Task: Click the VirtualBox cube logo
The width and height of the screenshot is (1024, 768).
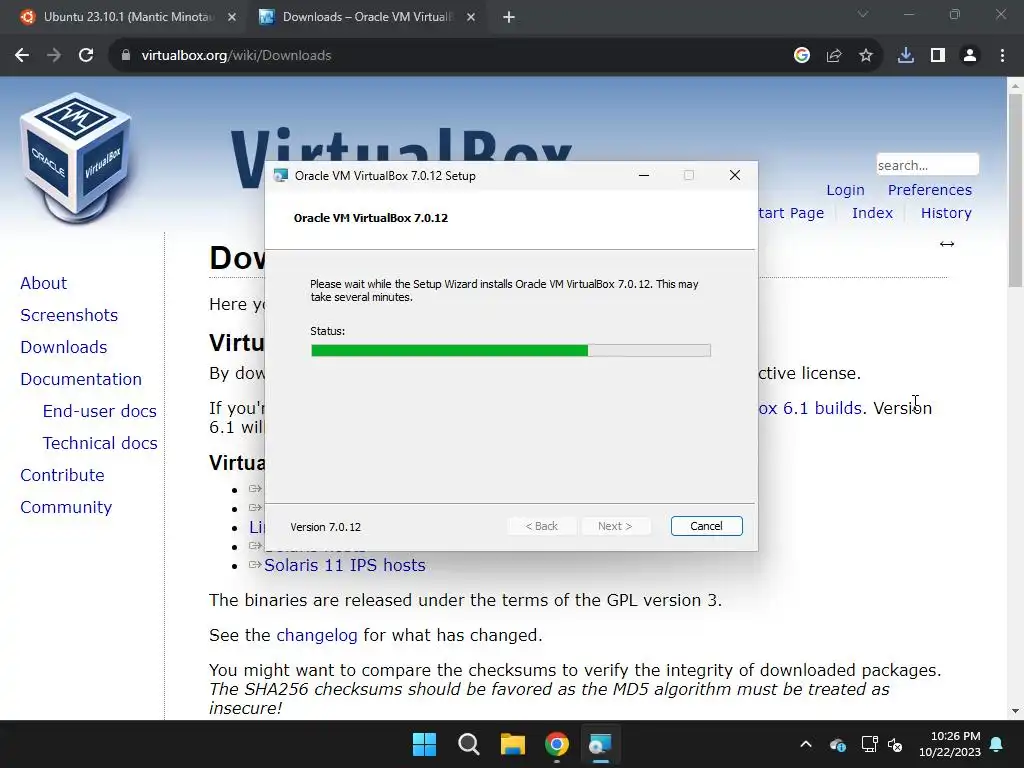Action: pos(76,159)
